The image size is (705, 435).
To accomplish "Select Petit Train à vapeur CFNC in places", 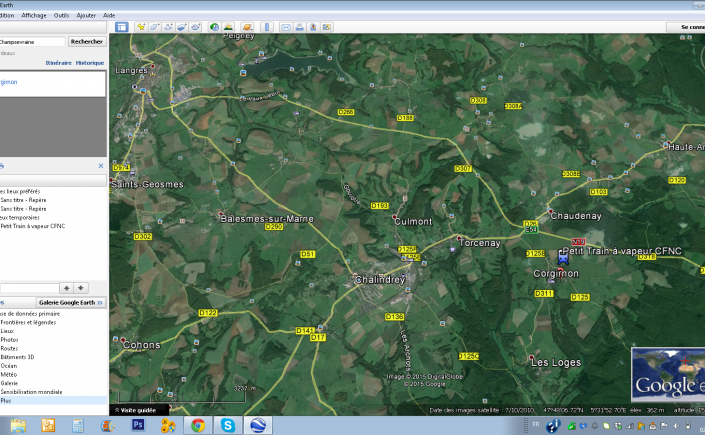I will click(30, 226).
